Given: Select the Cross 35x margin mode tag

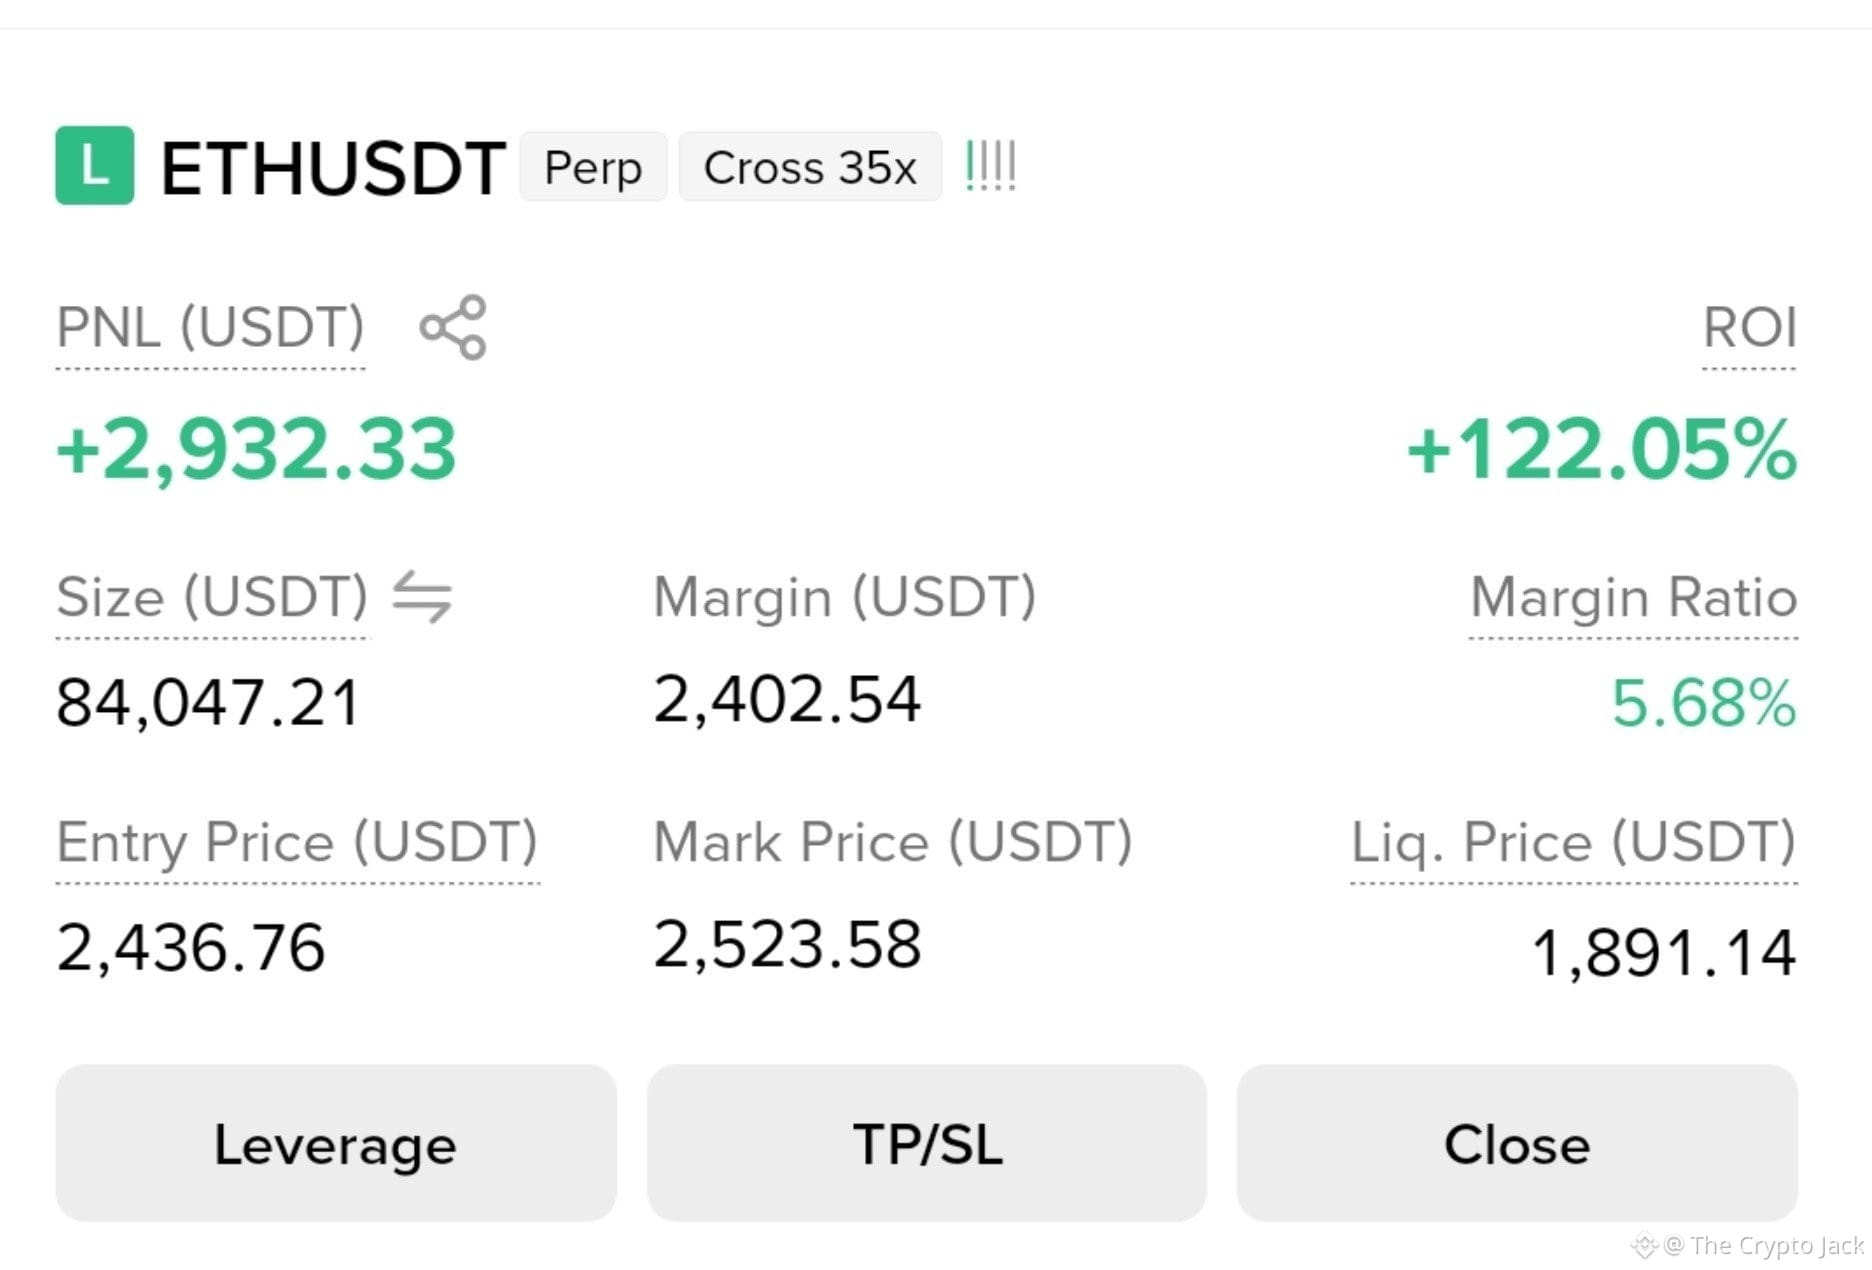Looking at the screenshot, I should [x=810, y=167].
